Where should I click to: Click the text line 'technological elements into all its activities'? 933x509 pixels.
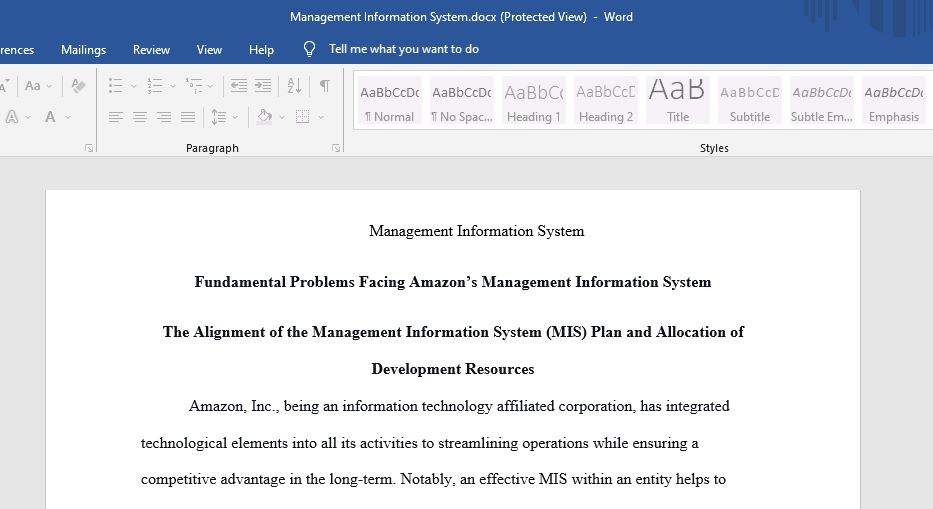[419, 443]
